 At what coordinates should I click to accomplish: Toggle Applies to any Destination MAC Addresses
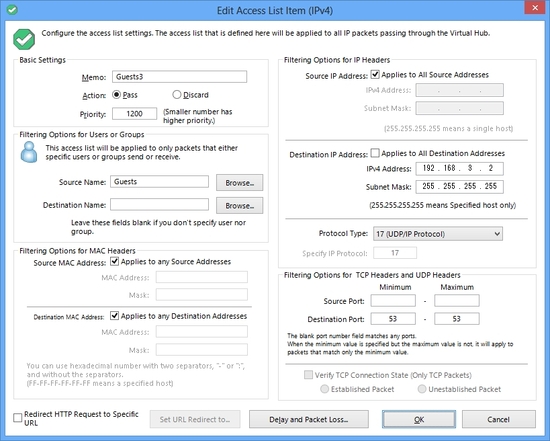pos(114,316)
